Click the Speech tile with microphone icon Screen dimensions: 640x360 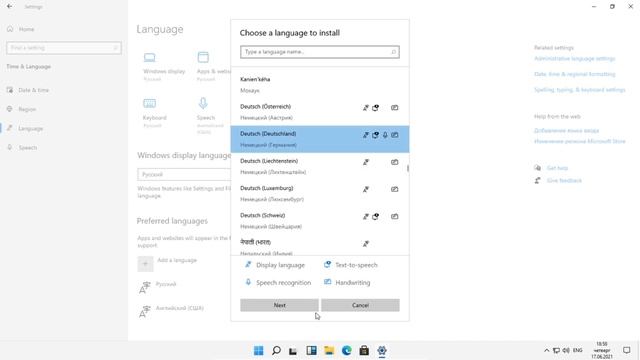(210, 116)
